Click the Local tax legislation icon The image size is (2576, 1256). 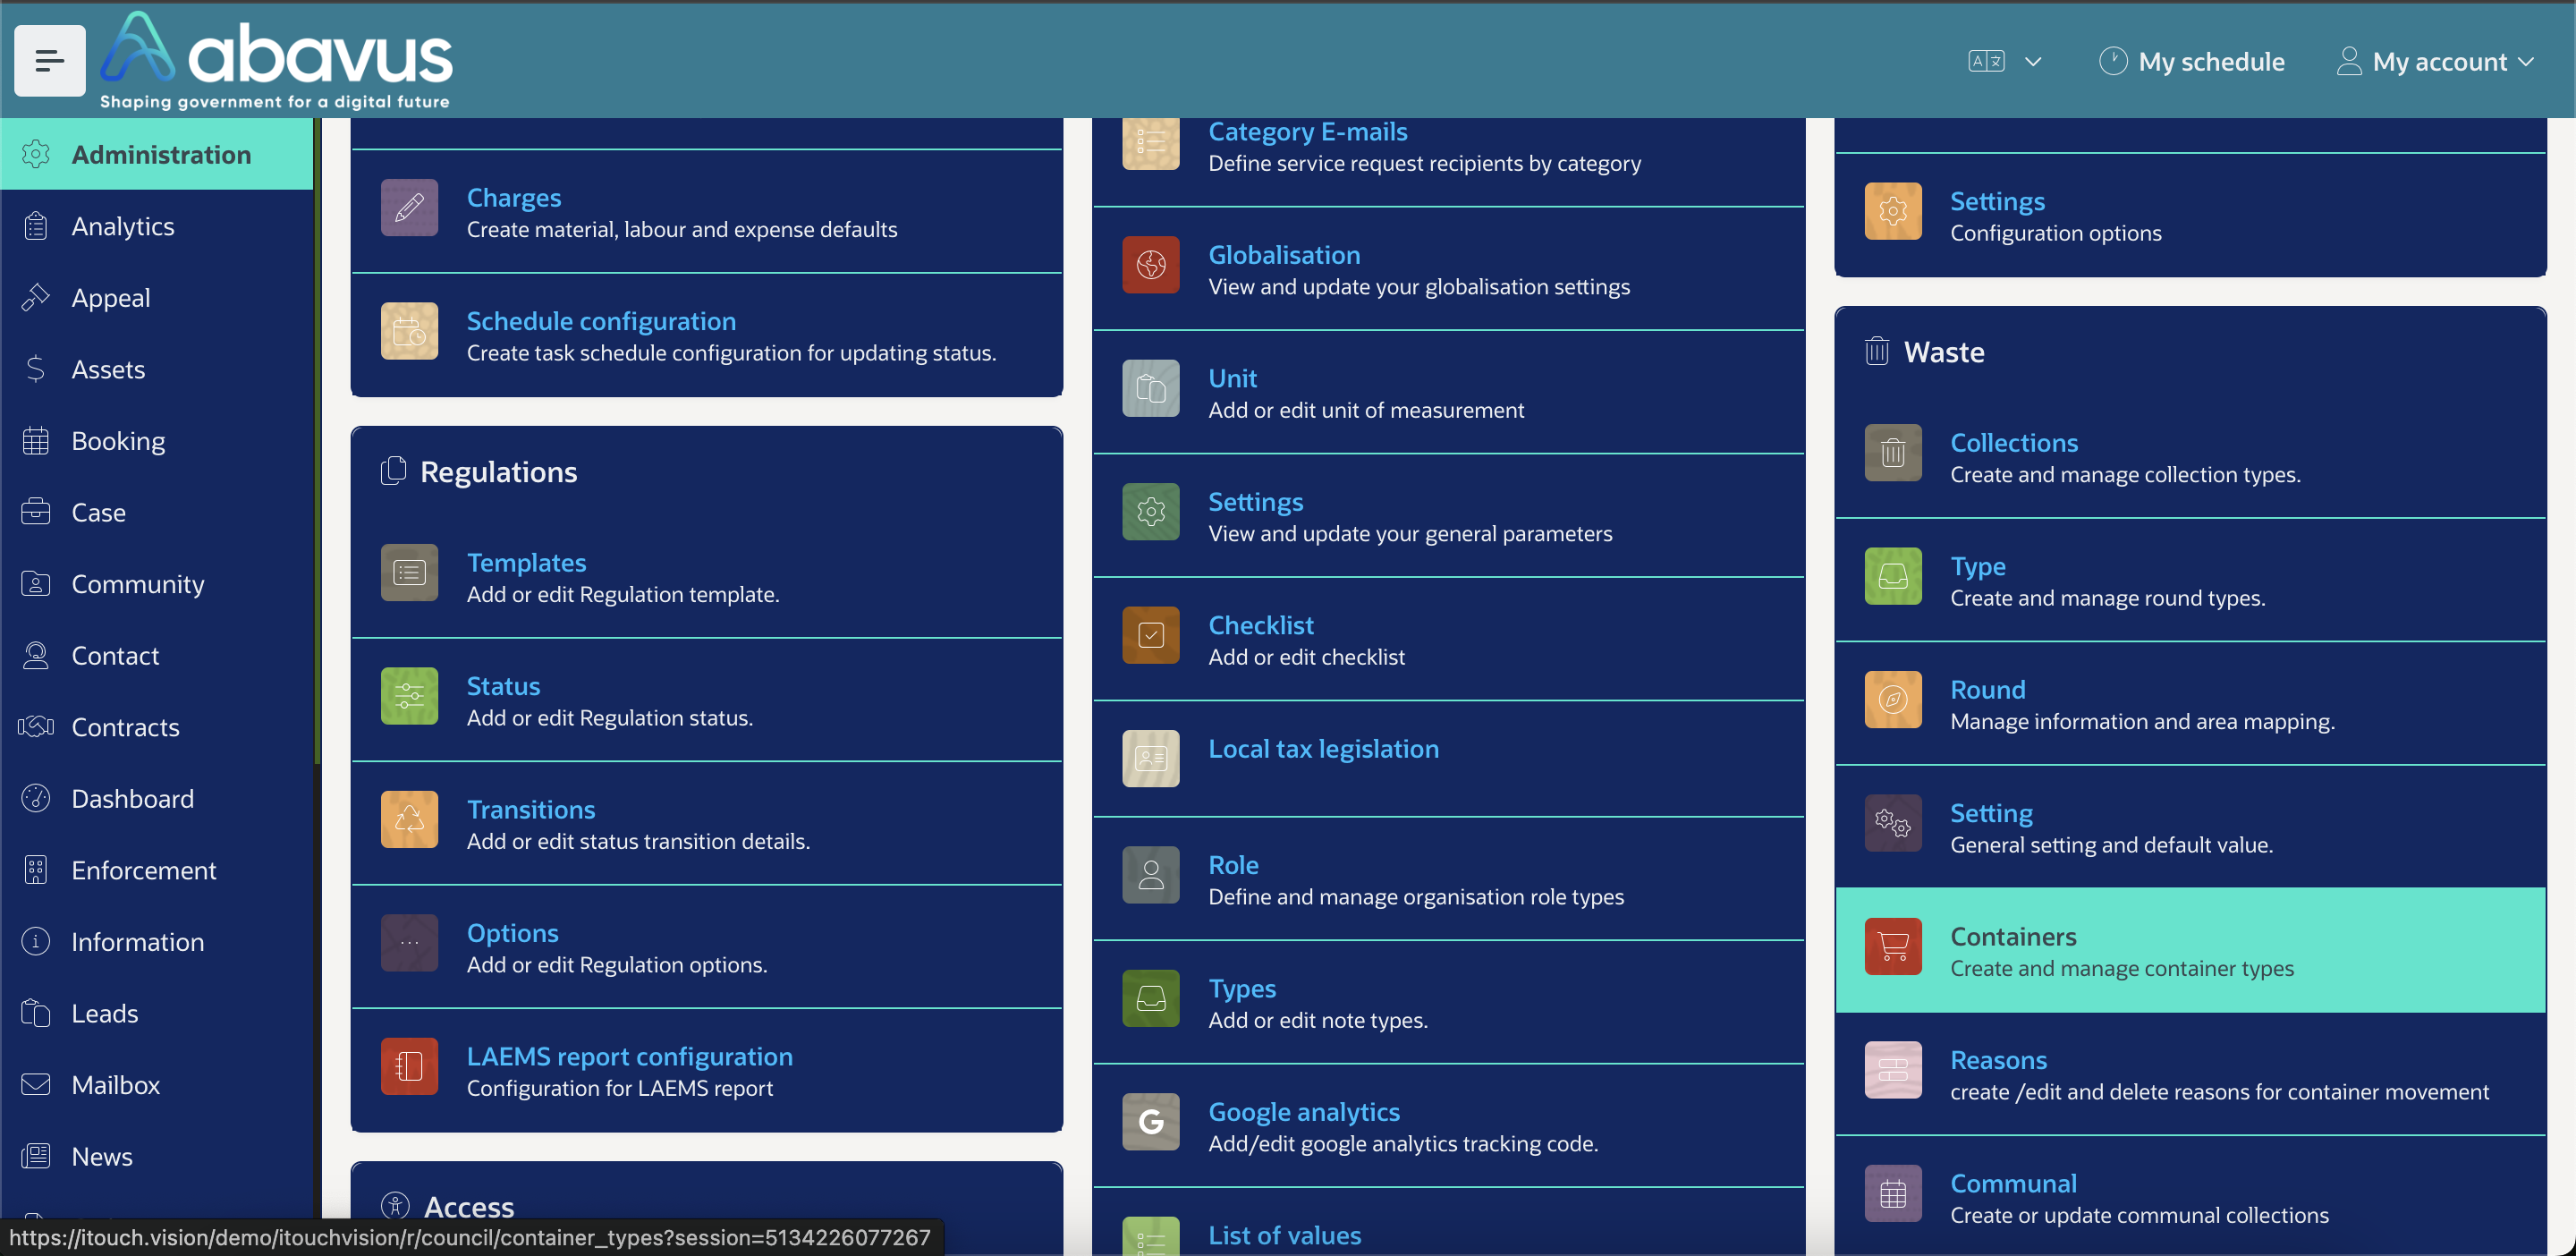[1150, 758]
